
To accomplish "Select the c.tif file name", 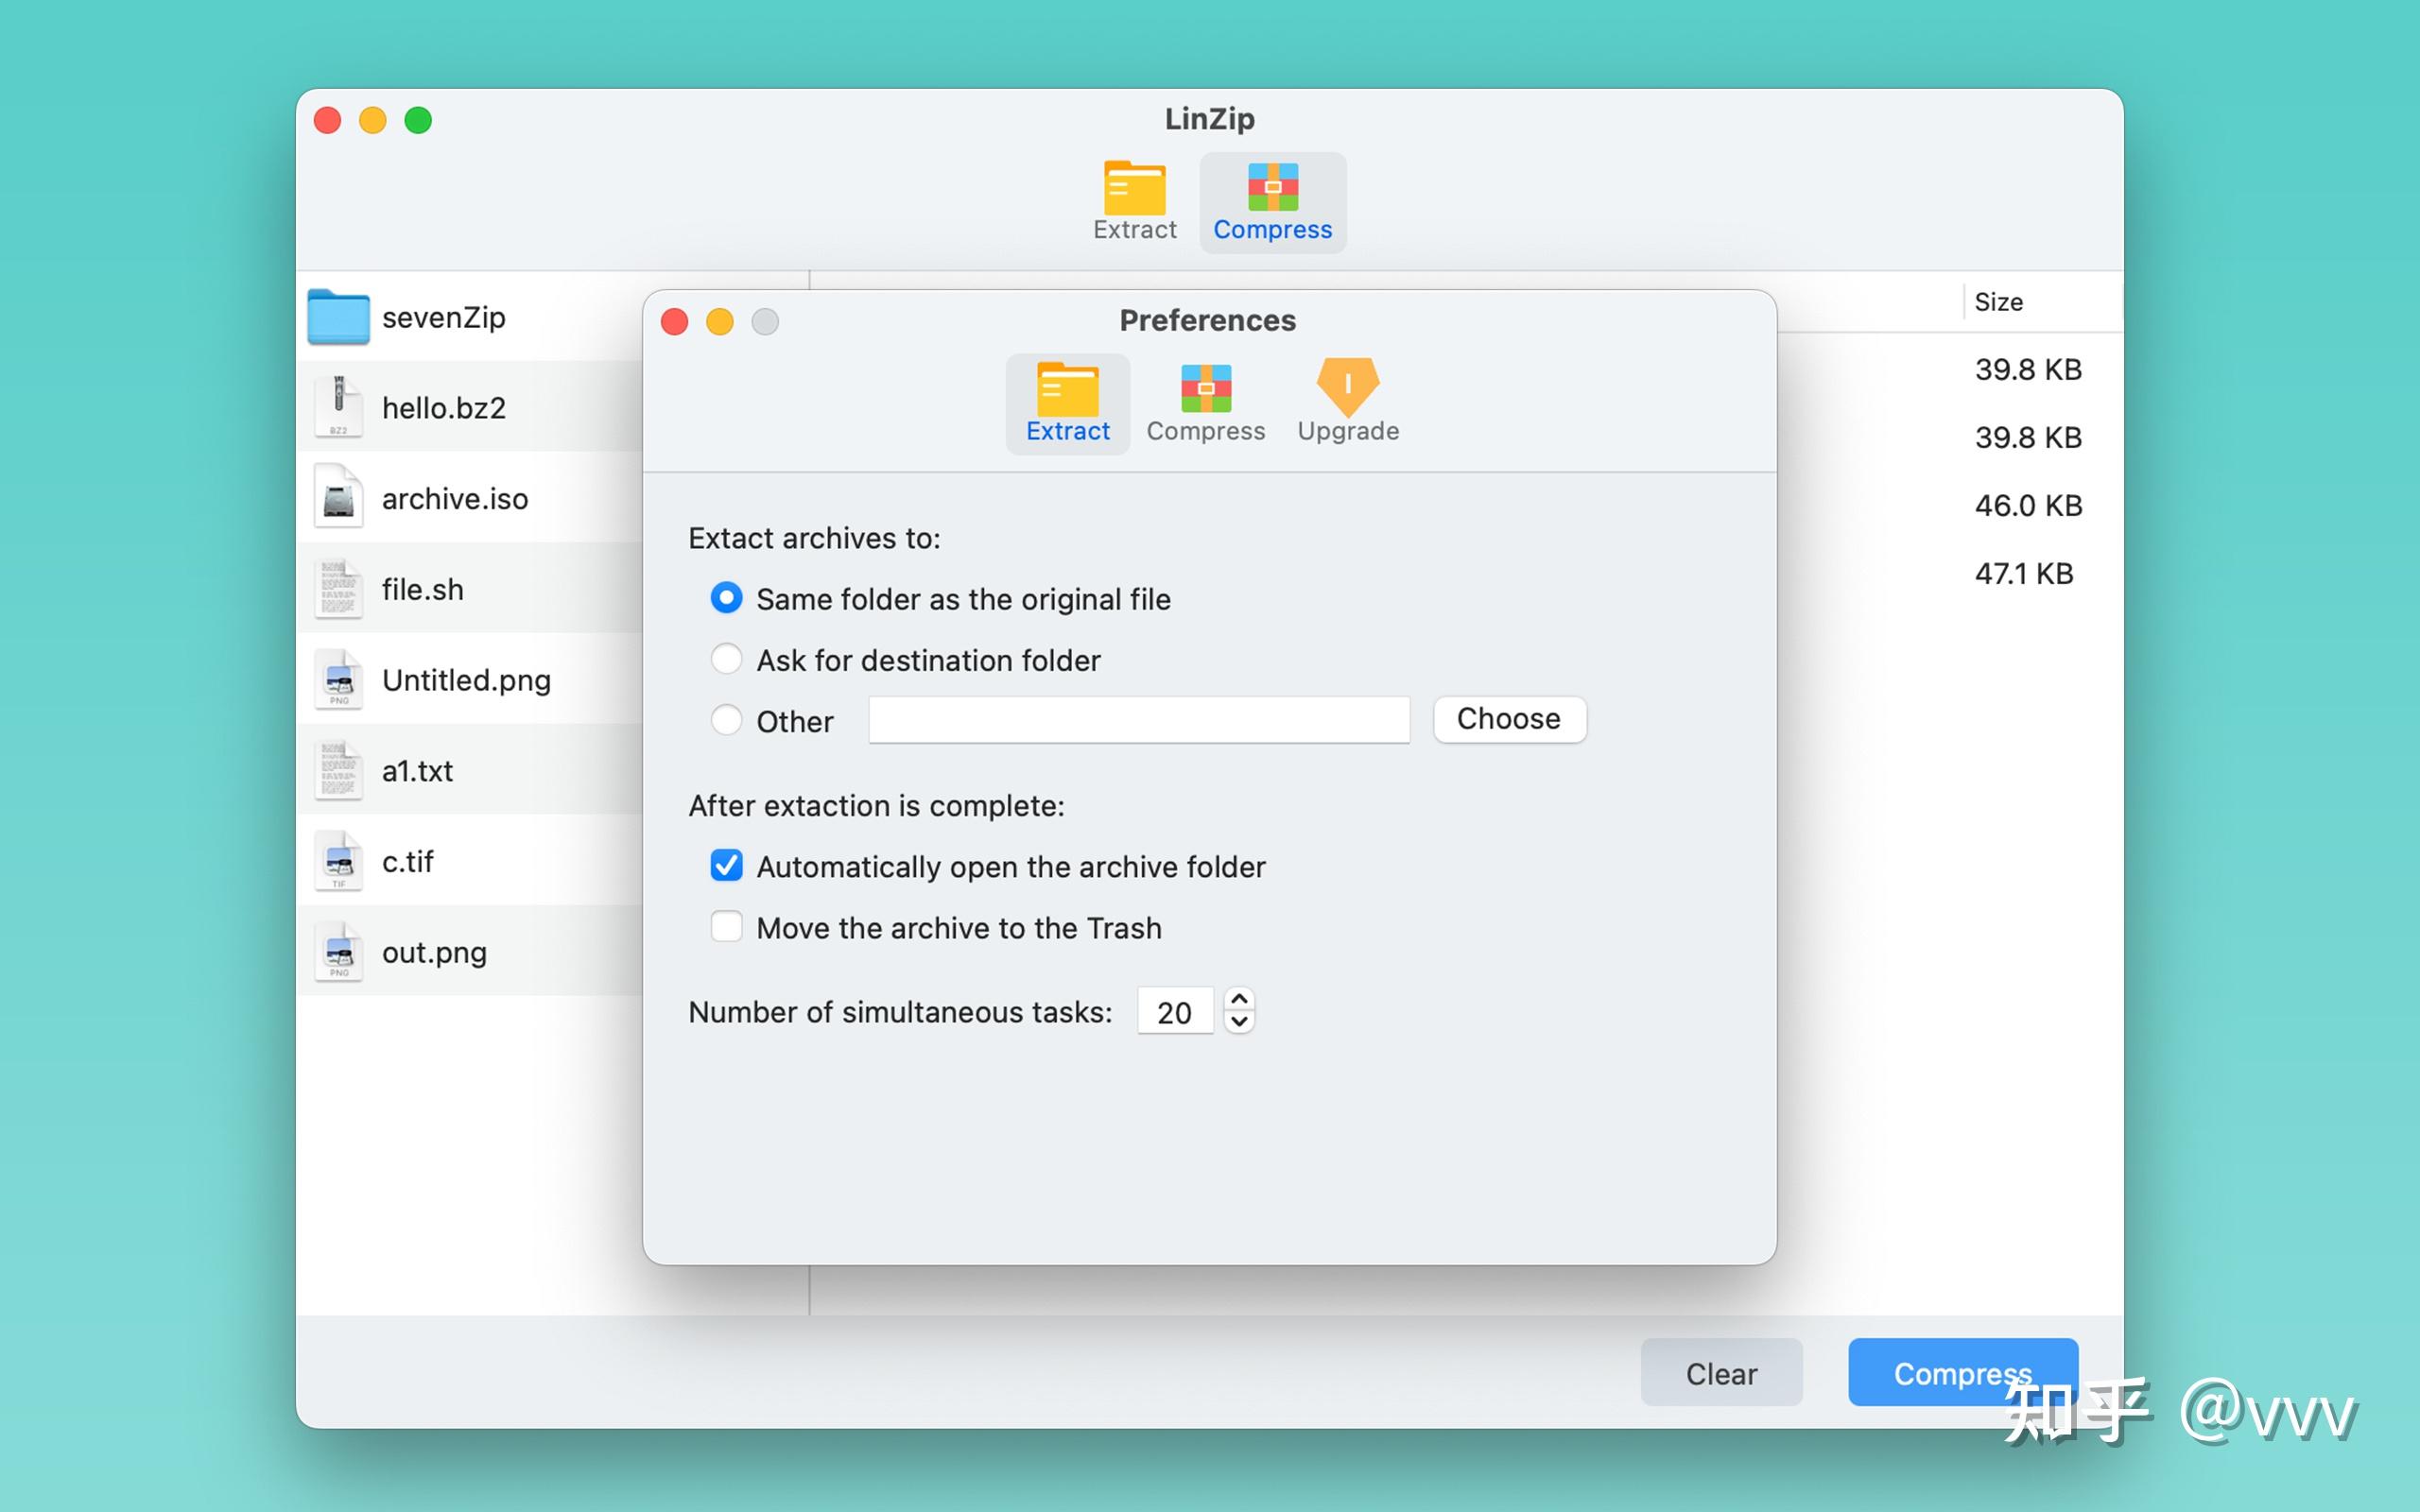I will coord(408,861).
